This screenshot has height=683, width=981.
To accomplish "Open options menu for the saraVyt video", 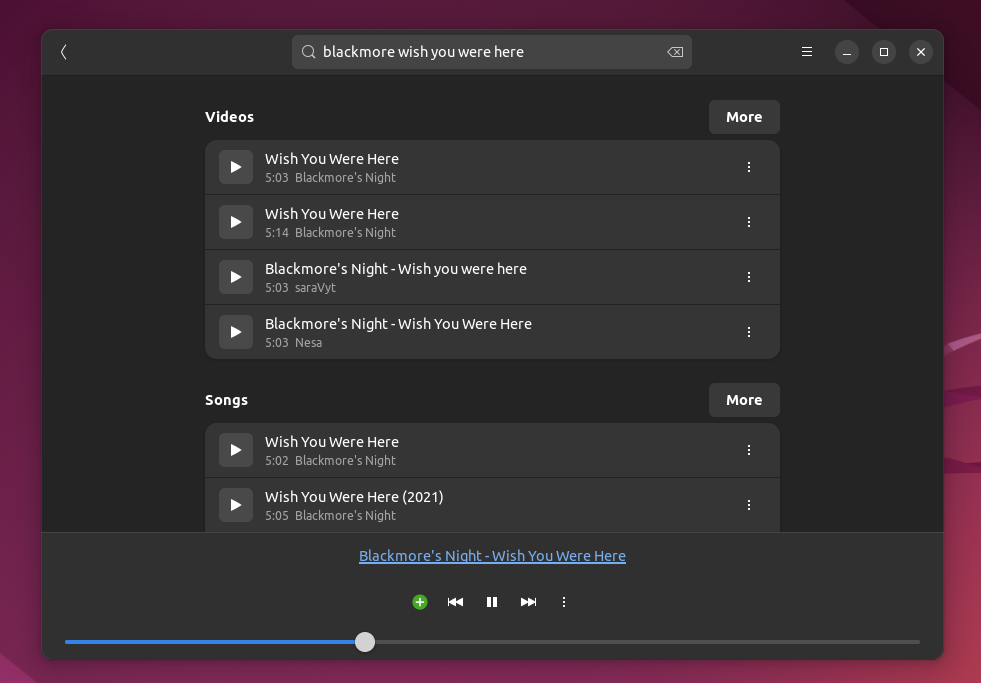I will [749, 277].
